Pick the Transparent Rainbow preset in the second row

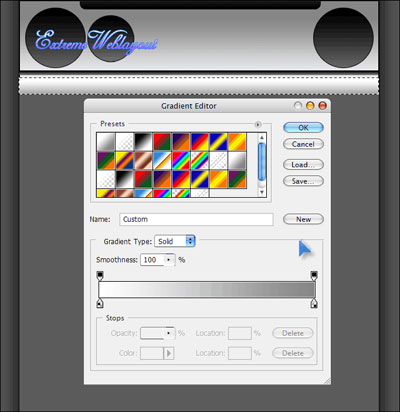200,160
